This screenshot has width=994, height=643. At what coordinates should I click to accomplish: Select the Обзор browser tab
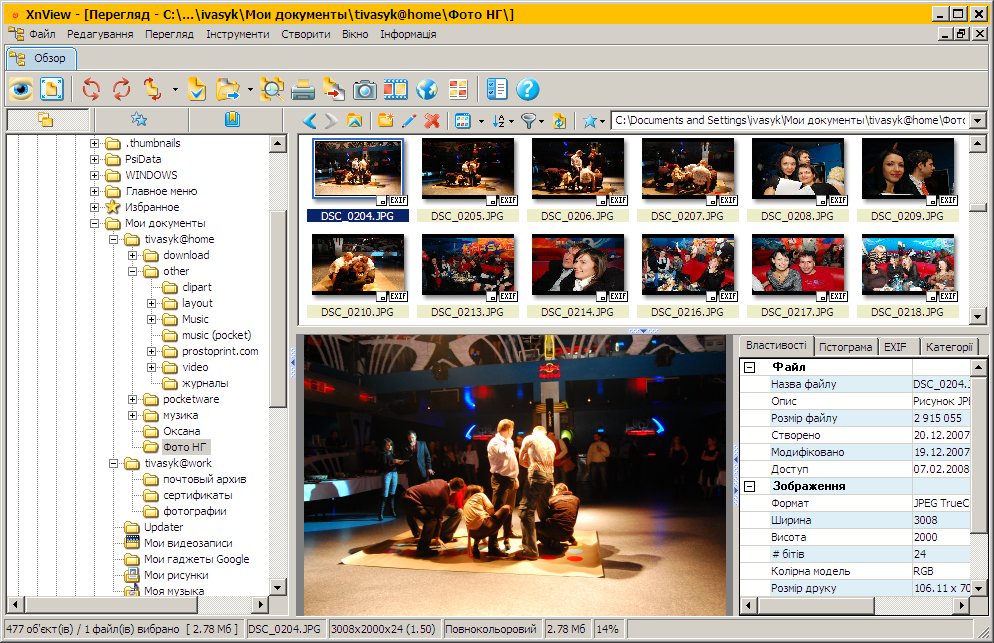pos(41,58)
